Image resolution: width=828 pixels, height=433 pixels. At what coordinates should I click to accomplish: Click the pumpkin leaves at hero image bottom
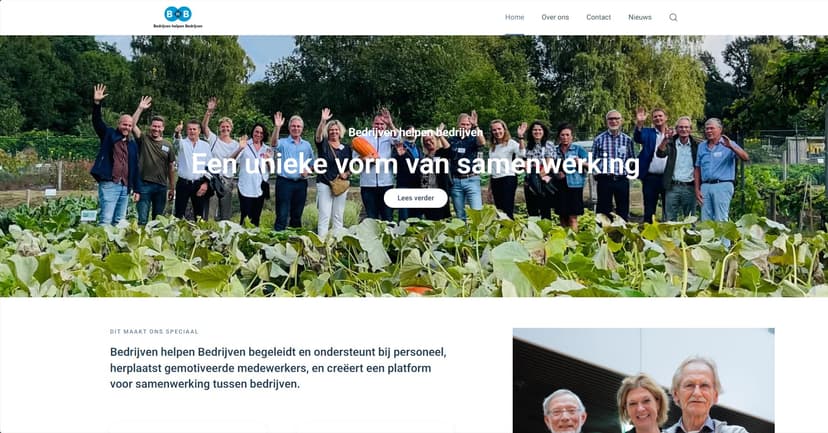click(x=414, y=256)
